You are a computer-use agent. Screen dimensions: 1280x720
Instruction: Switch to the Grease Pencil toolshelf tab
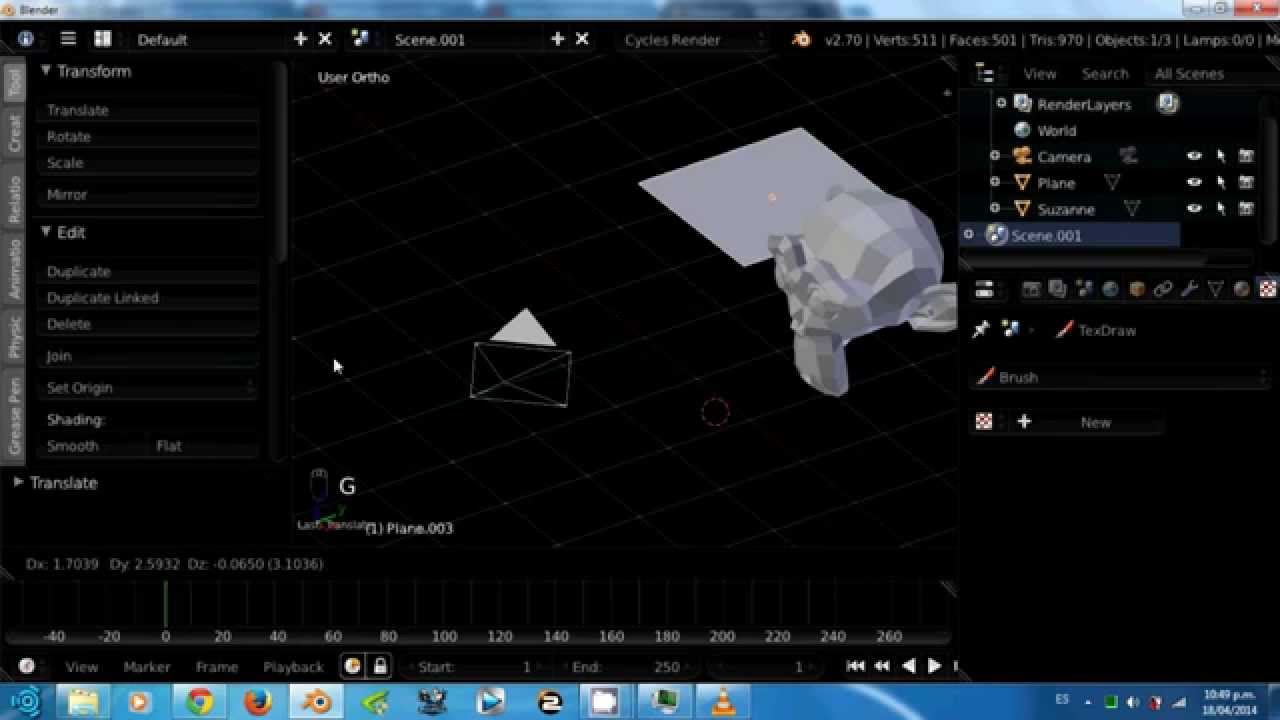coord(14,416)
